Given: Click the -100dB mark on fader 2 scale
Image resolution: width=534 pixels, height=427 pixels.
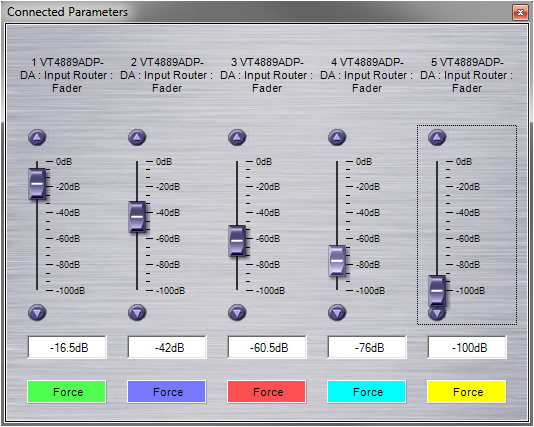Looking at the screenshot, I should [170, 291].
